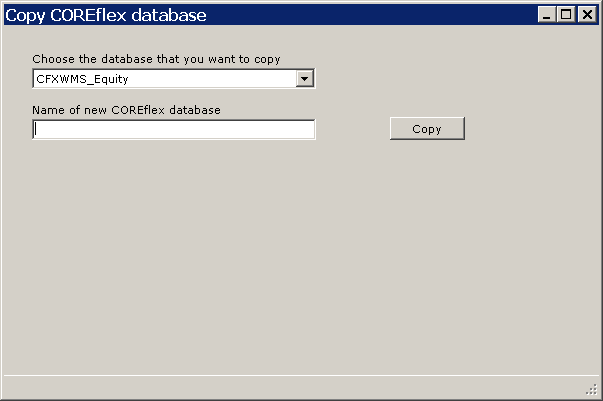This screenshot has height=401, width=603.
Task: Open the CFXWMS_Equity database dropdown arrow
Action: tap(305, 79)
